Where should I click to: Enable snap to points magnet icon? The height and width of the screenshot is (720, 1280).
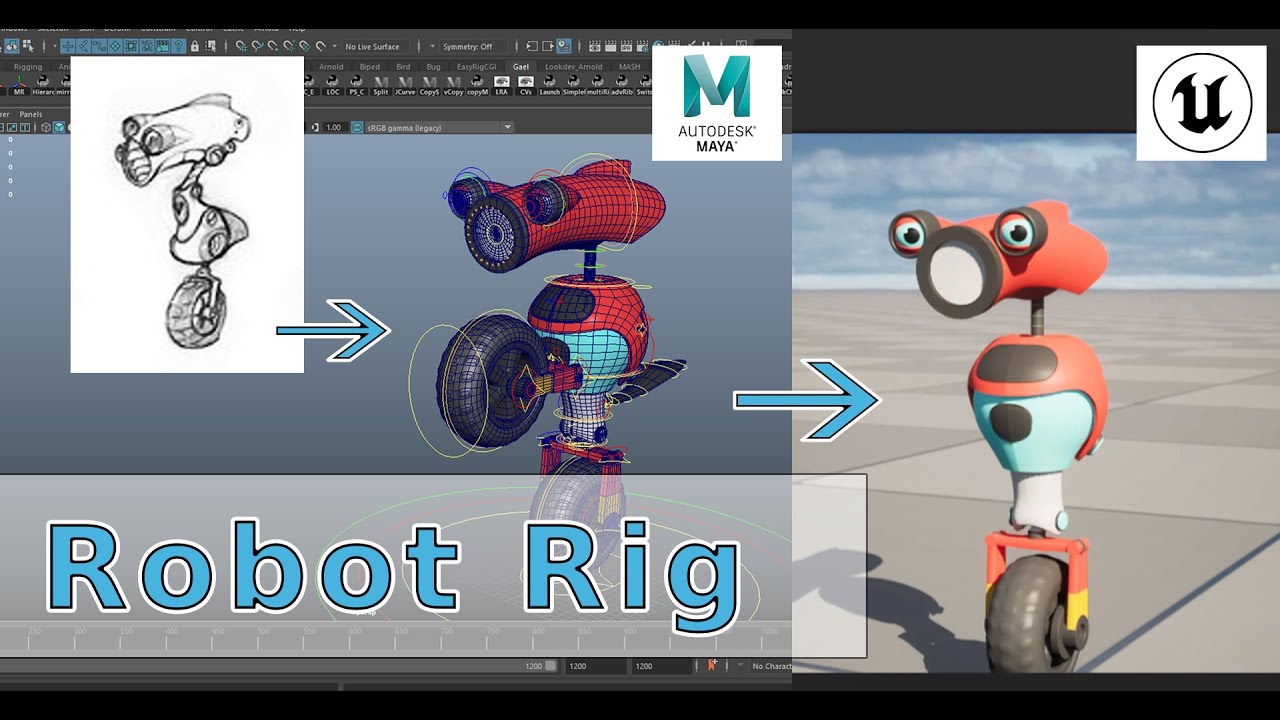(273, 46)
